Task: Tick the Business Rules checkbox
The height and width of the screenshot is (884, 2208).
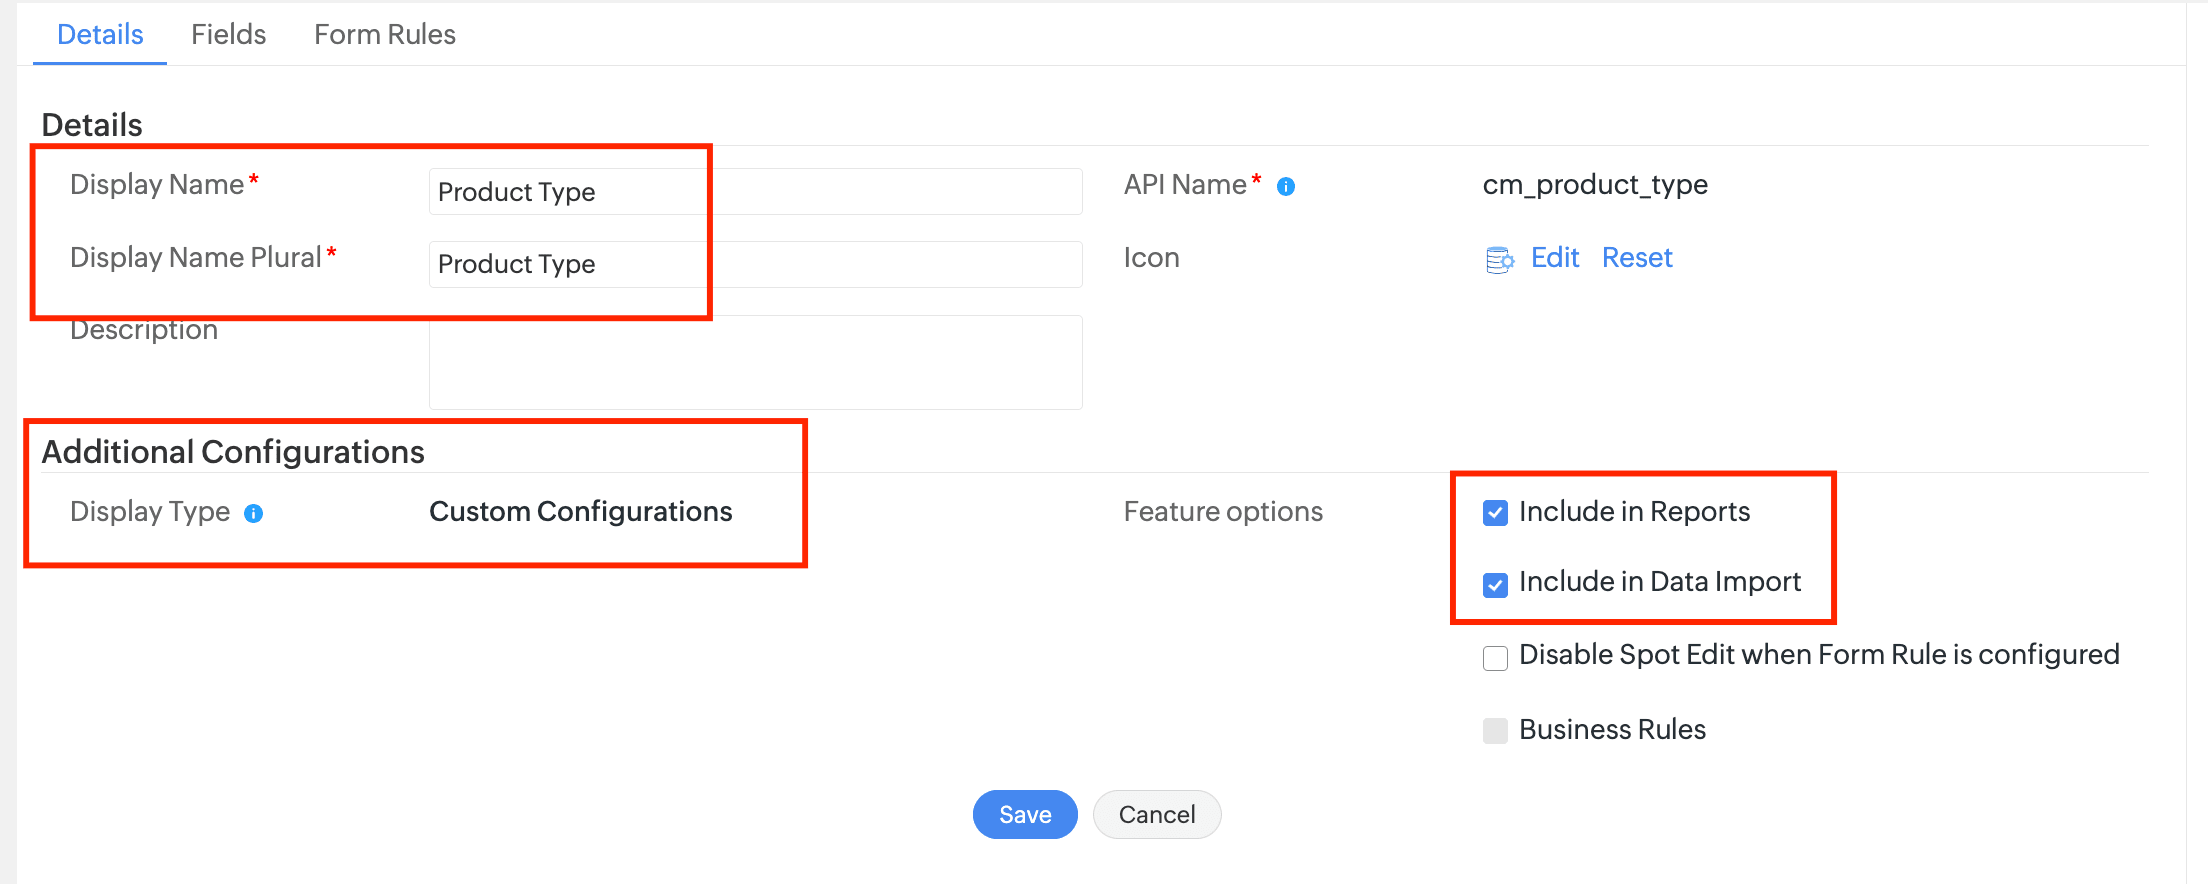Action: [x=1495, y=731]
